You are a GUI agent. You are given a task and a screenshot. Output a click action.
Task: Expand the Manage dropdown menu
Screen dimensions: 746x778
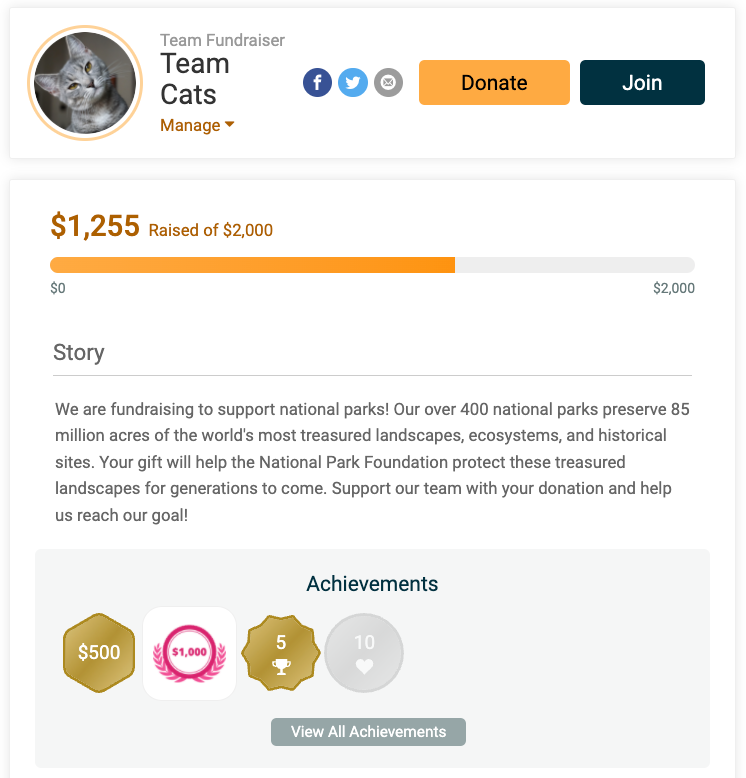tap(197, 125)
